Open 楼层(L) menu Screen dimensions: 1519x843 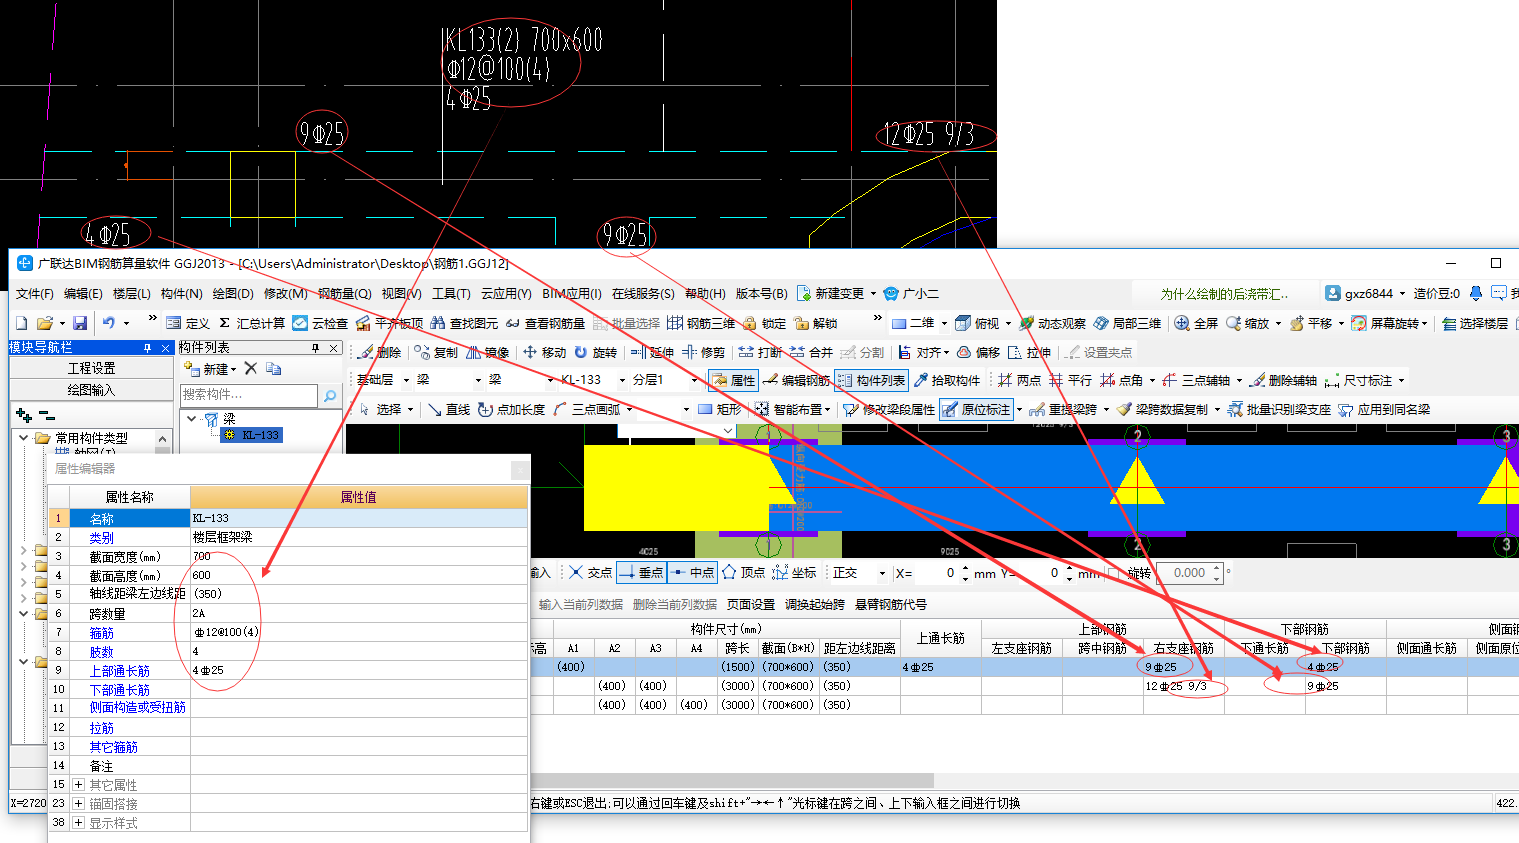coord(132,293)
